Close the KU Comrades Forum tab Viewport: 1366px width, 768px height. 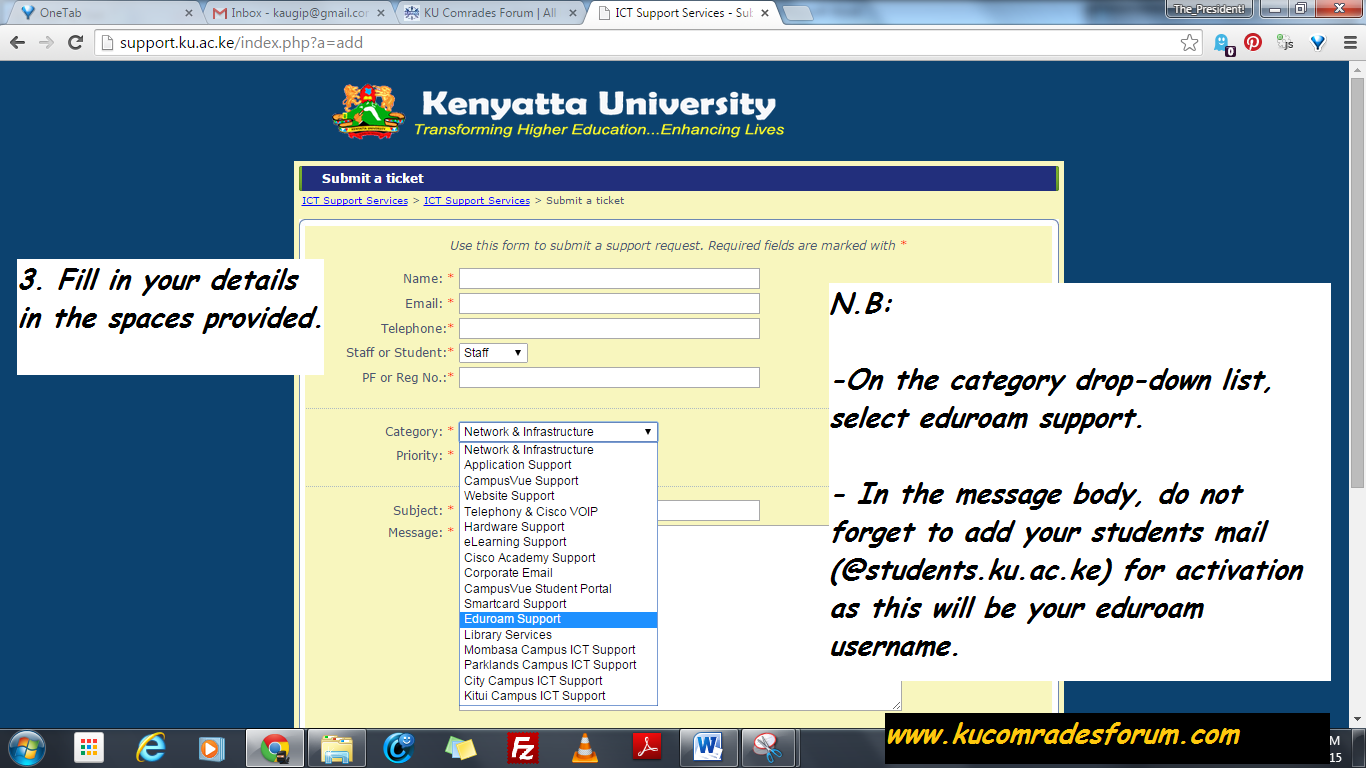click(x=575, y=13)
